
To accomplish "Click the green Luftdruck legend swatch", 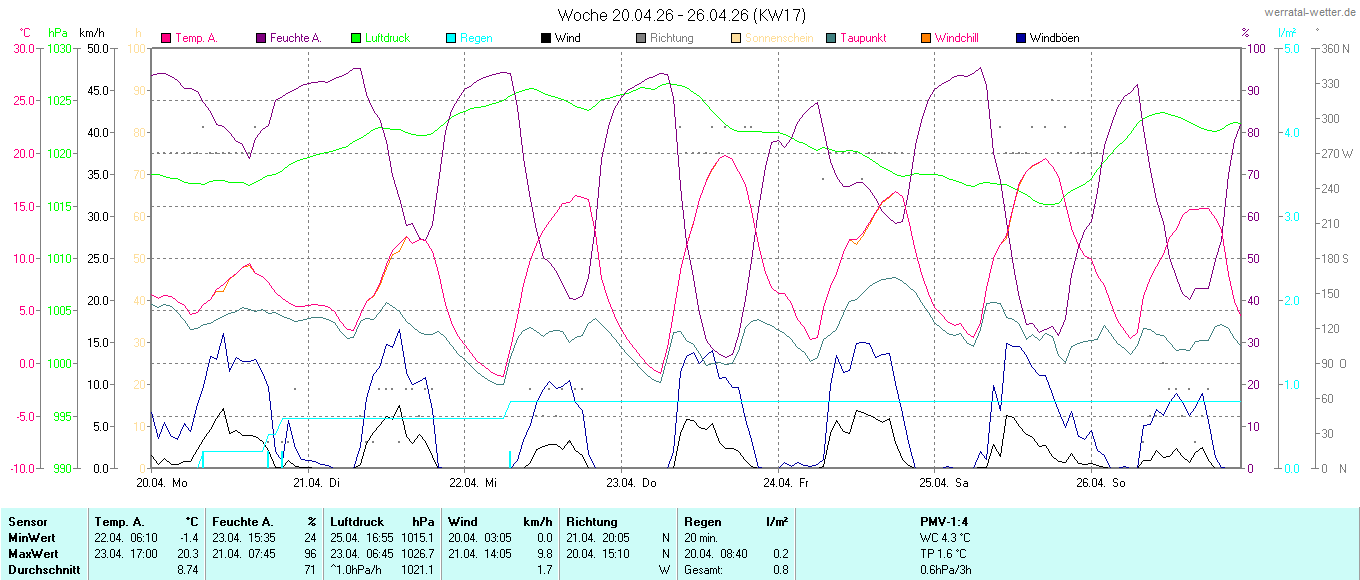I will [356, 39].
